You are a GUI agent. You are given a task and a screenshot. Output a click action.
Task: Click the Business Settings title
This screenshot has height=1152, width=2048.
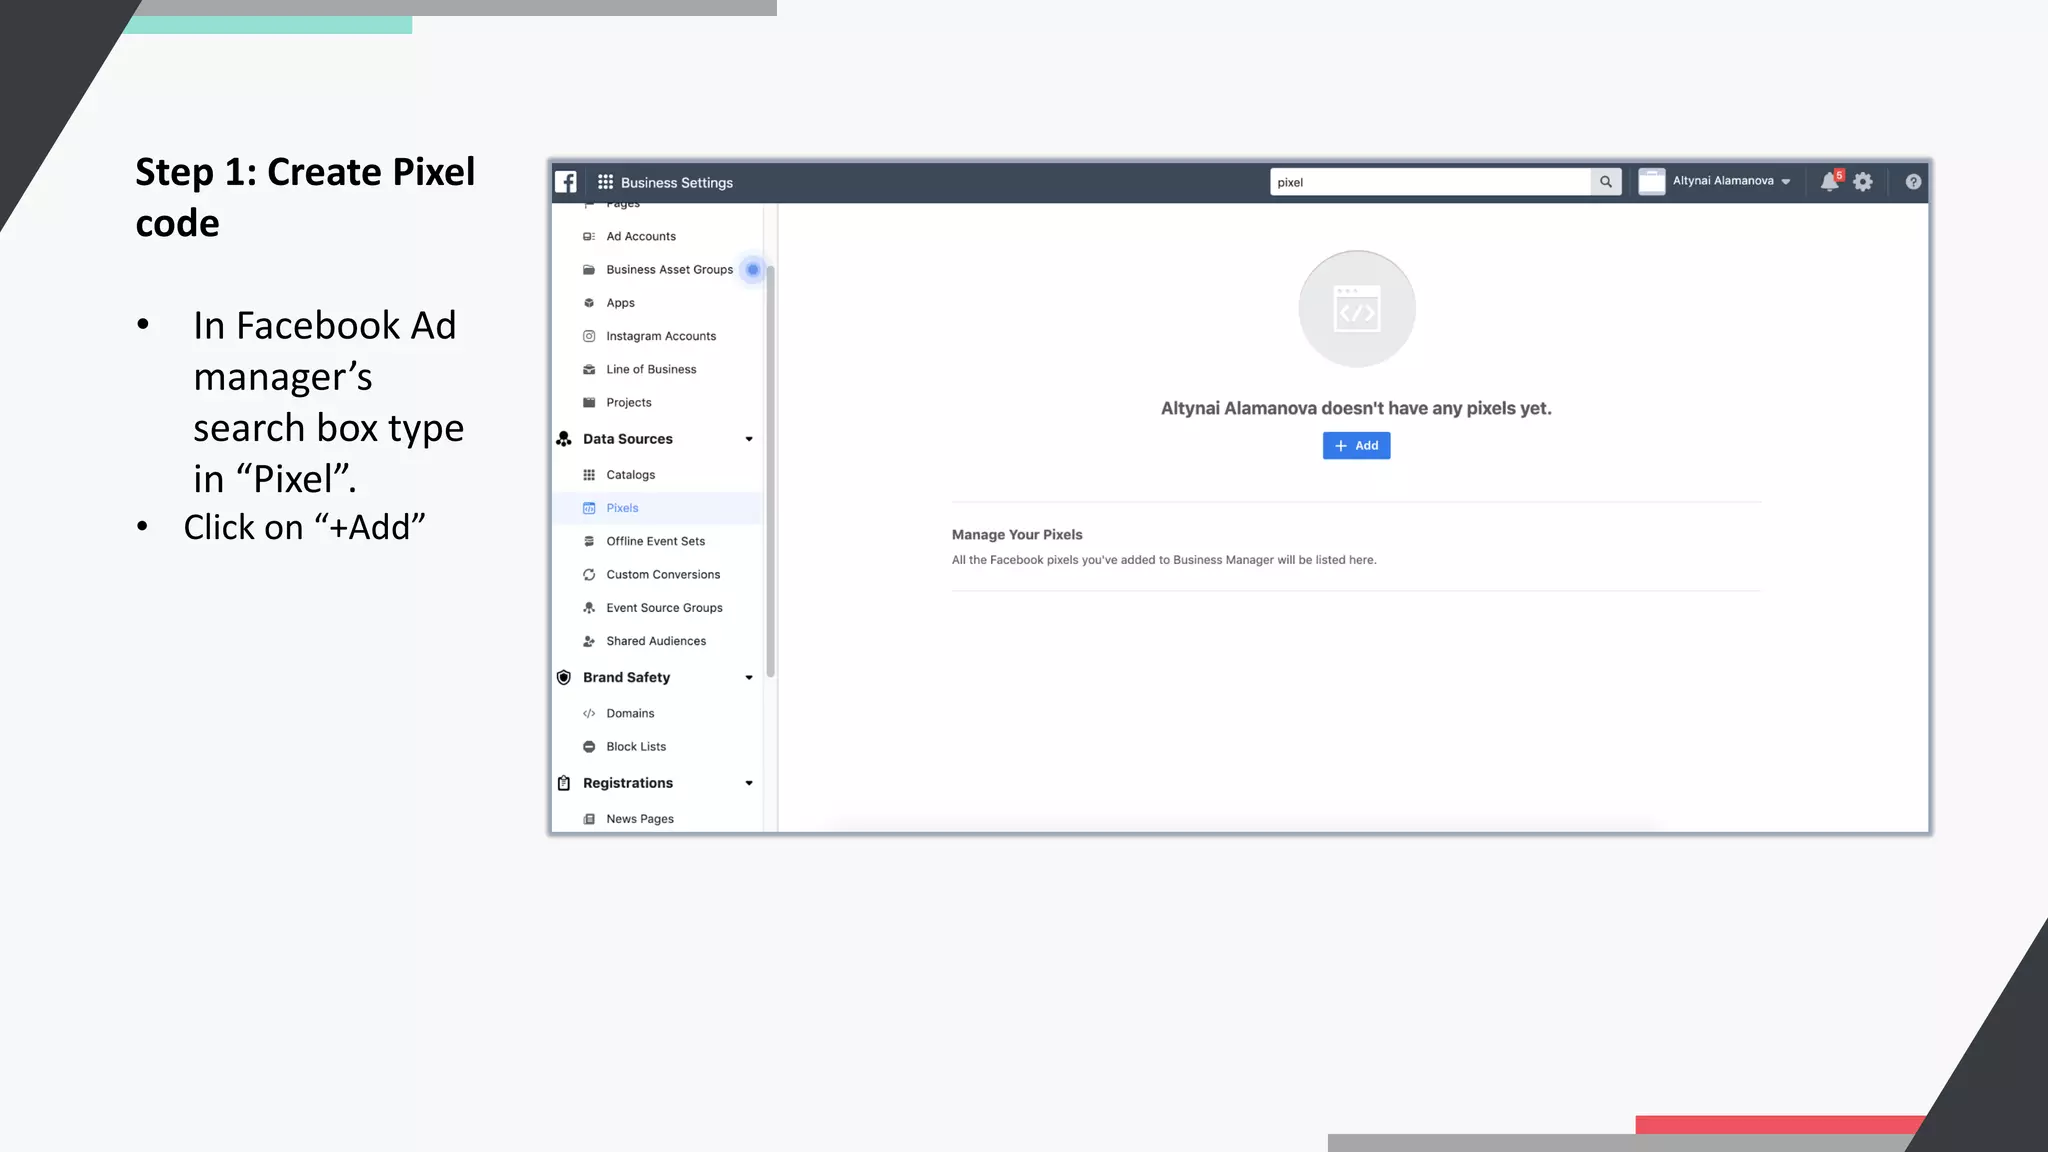pos(677,183)
